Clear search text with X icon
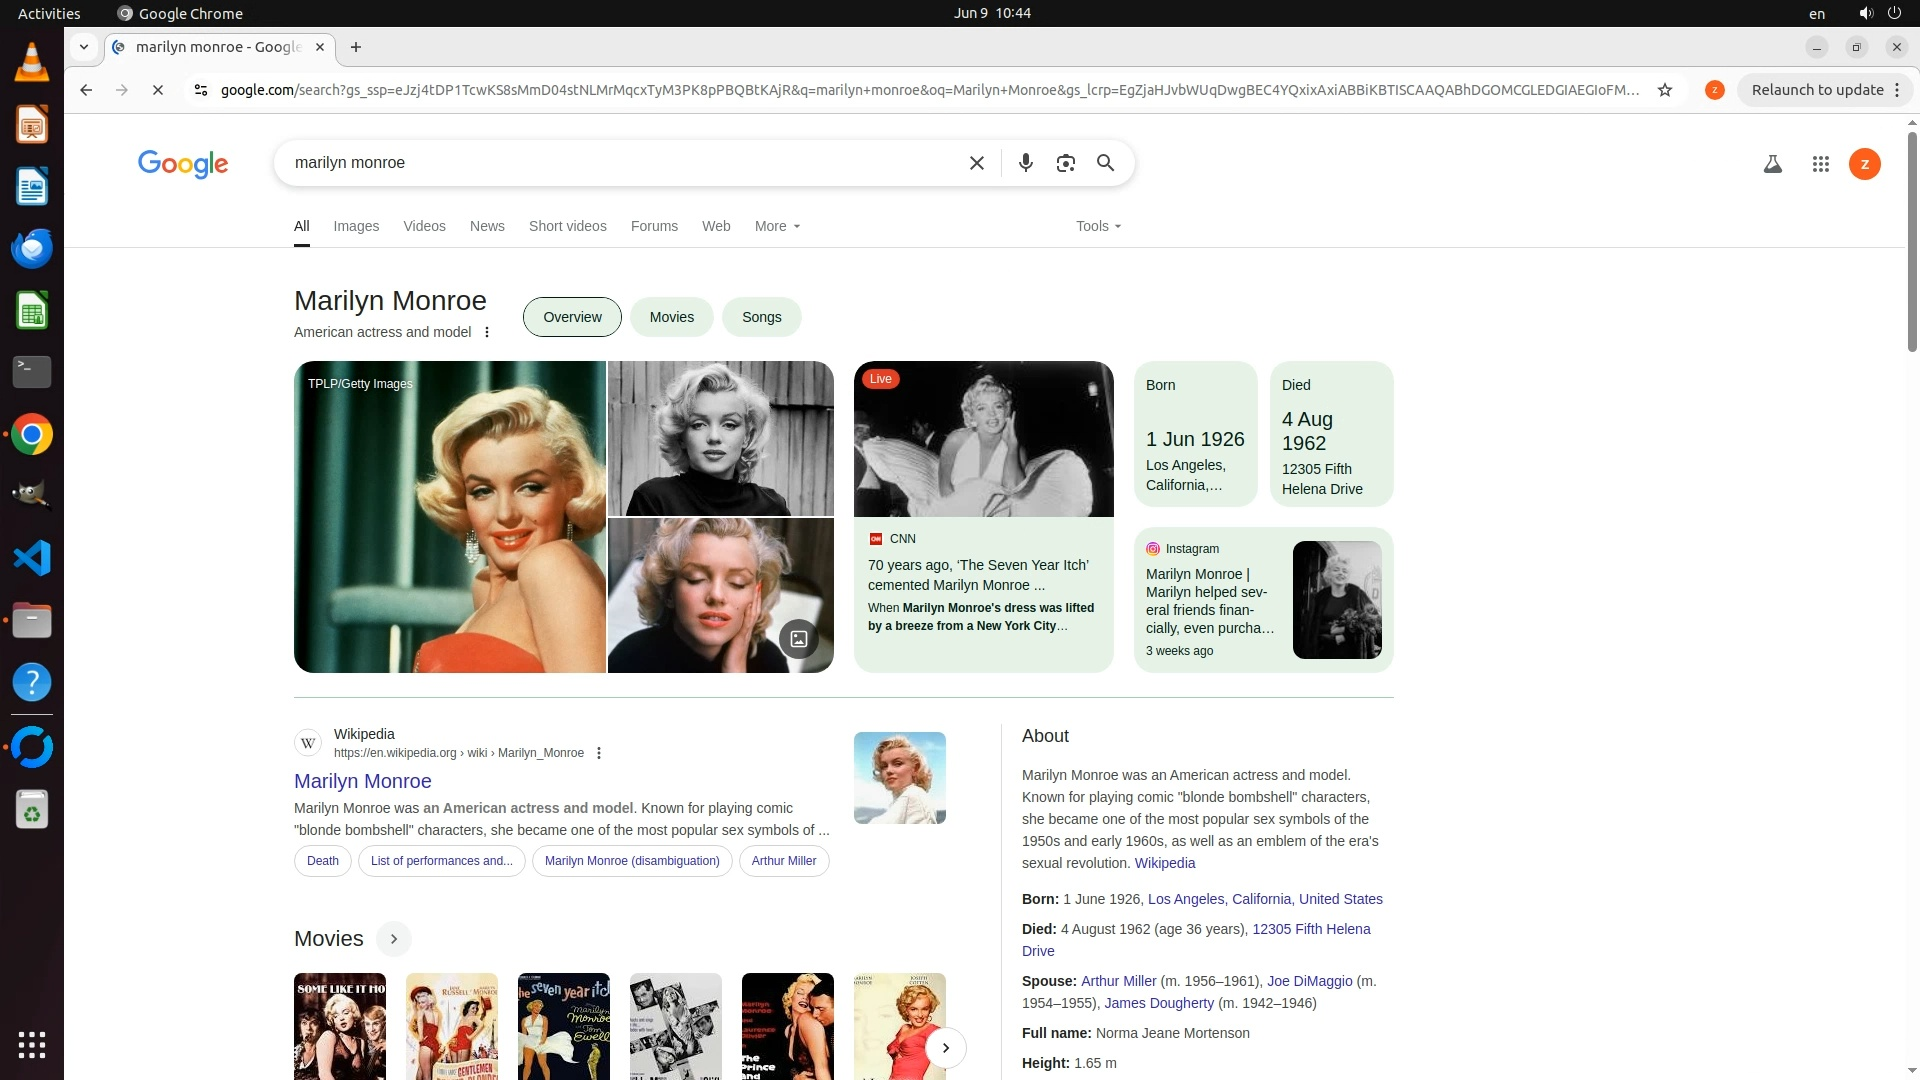This screenshot has height=1080, width=1920. (x=977, y=163)
